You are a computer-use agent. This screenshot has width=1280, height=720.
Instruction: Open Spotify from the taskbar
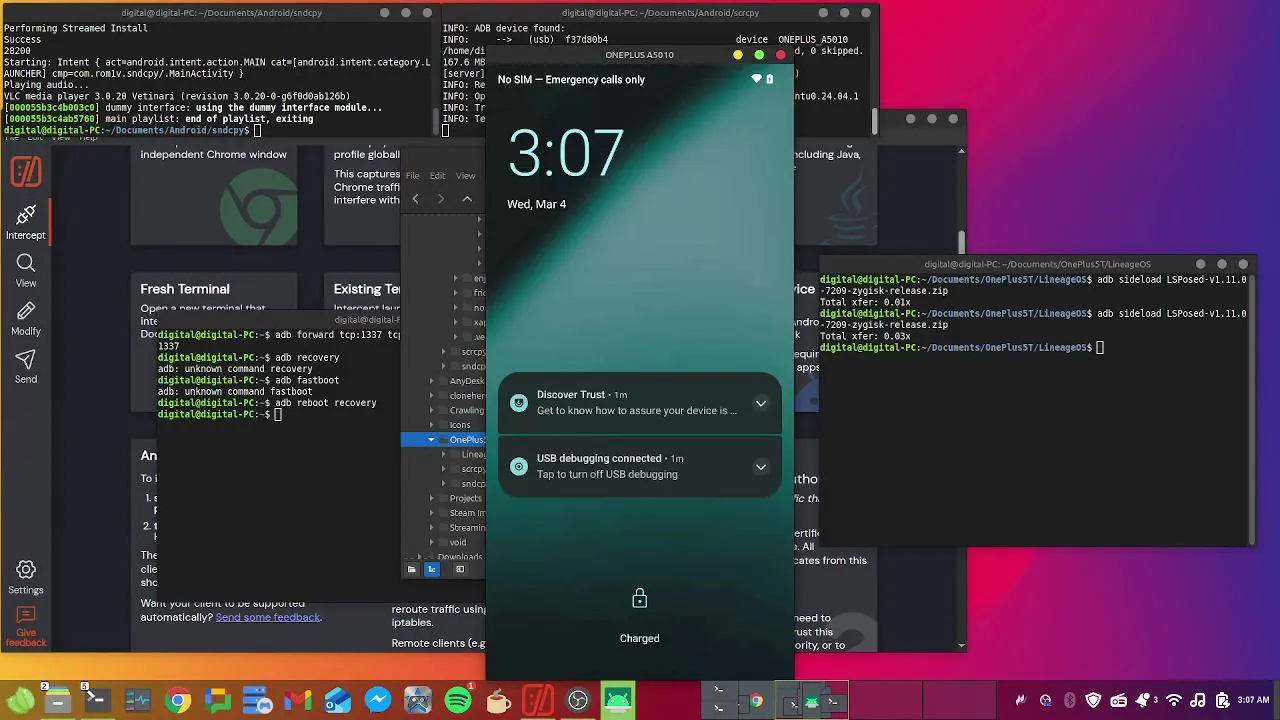(x=458, y=700)
